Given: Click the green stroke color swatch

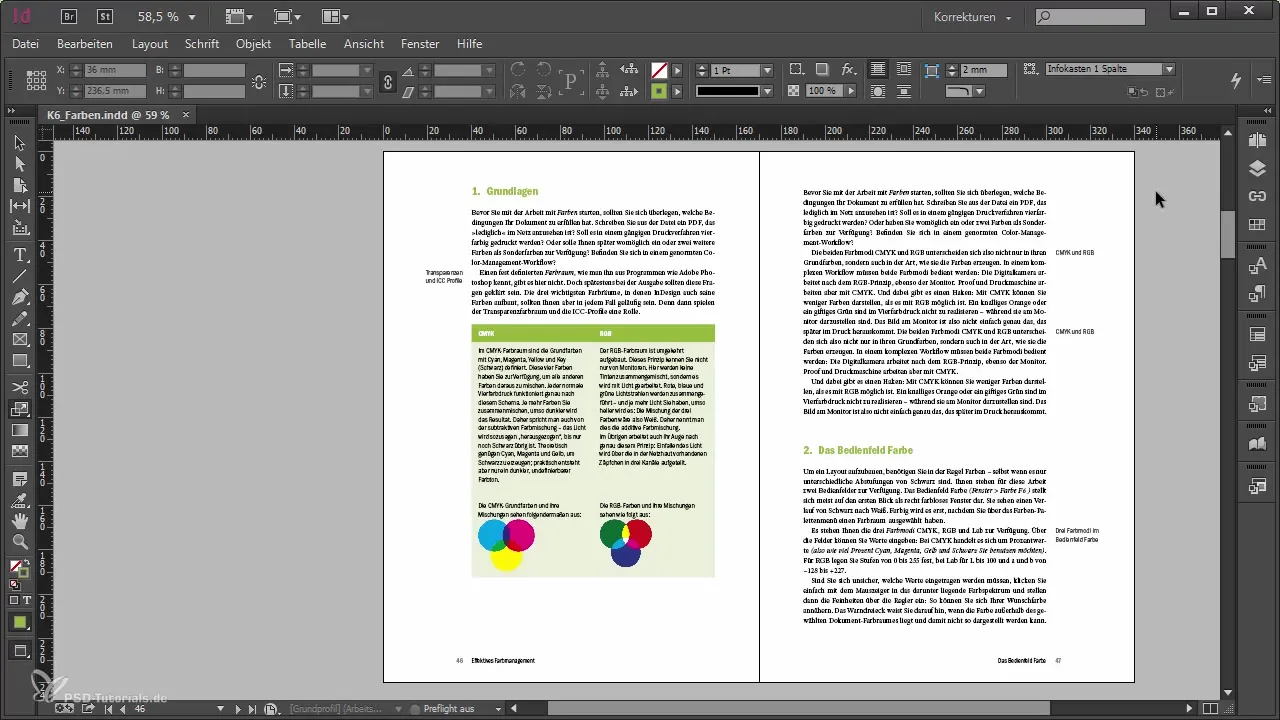Looking at the screenshot, I should click(659, 90).
